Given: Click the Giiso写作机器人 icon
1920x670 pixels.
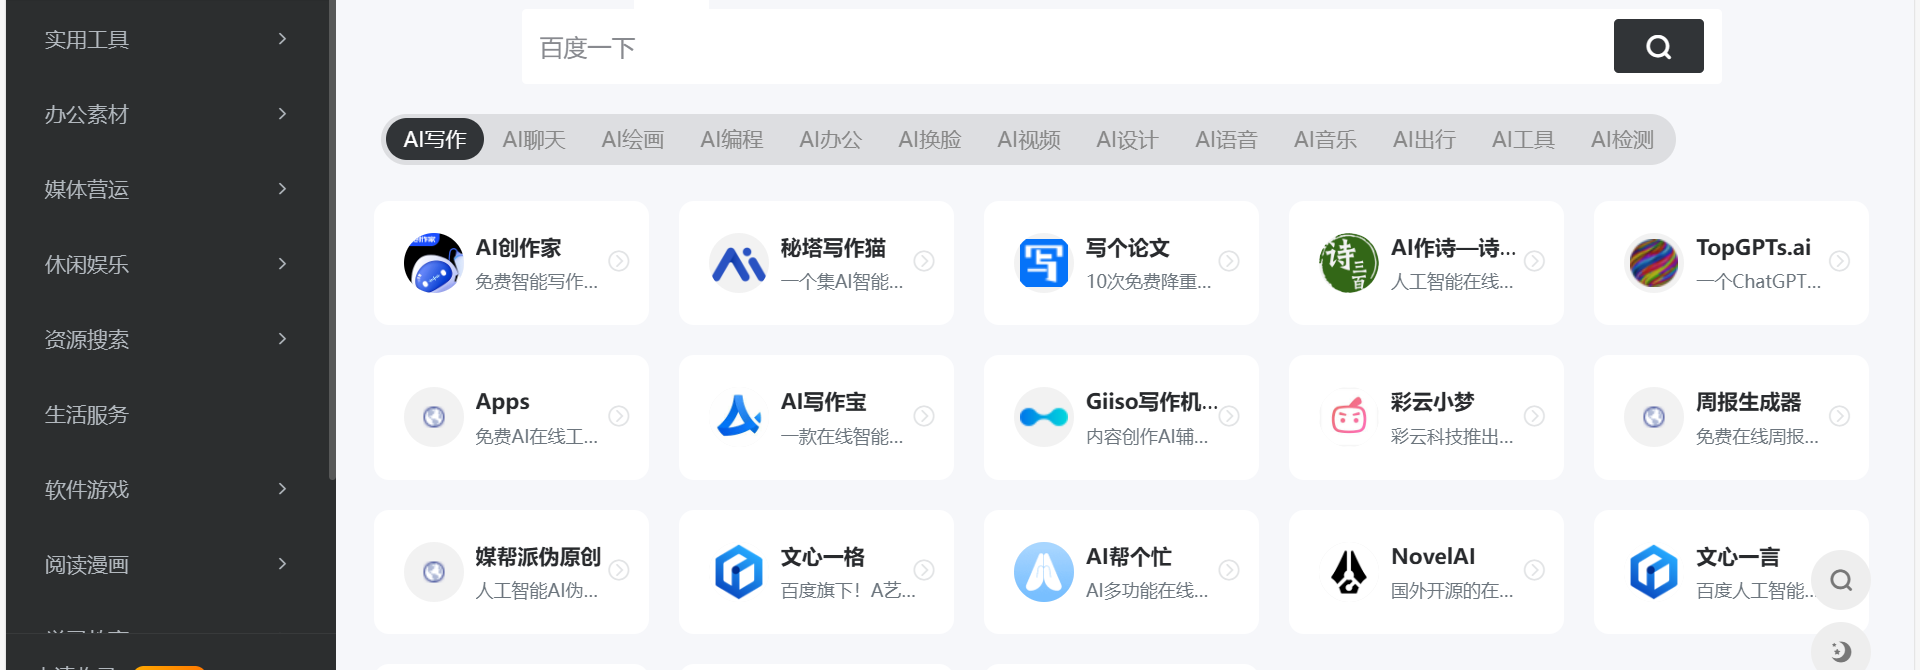Looking at the screenshot, I should tap(1044, 417).
